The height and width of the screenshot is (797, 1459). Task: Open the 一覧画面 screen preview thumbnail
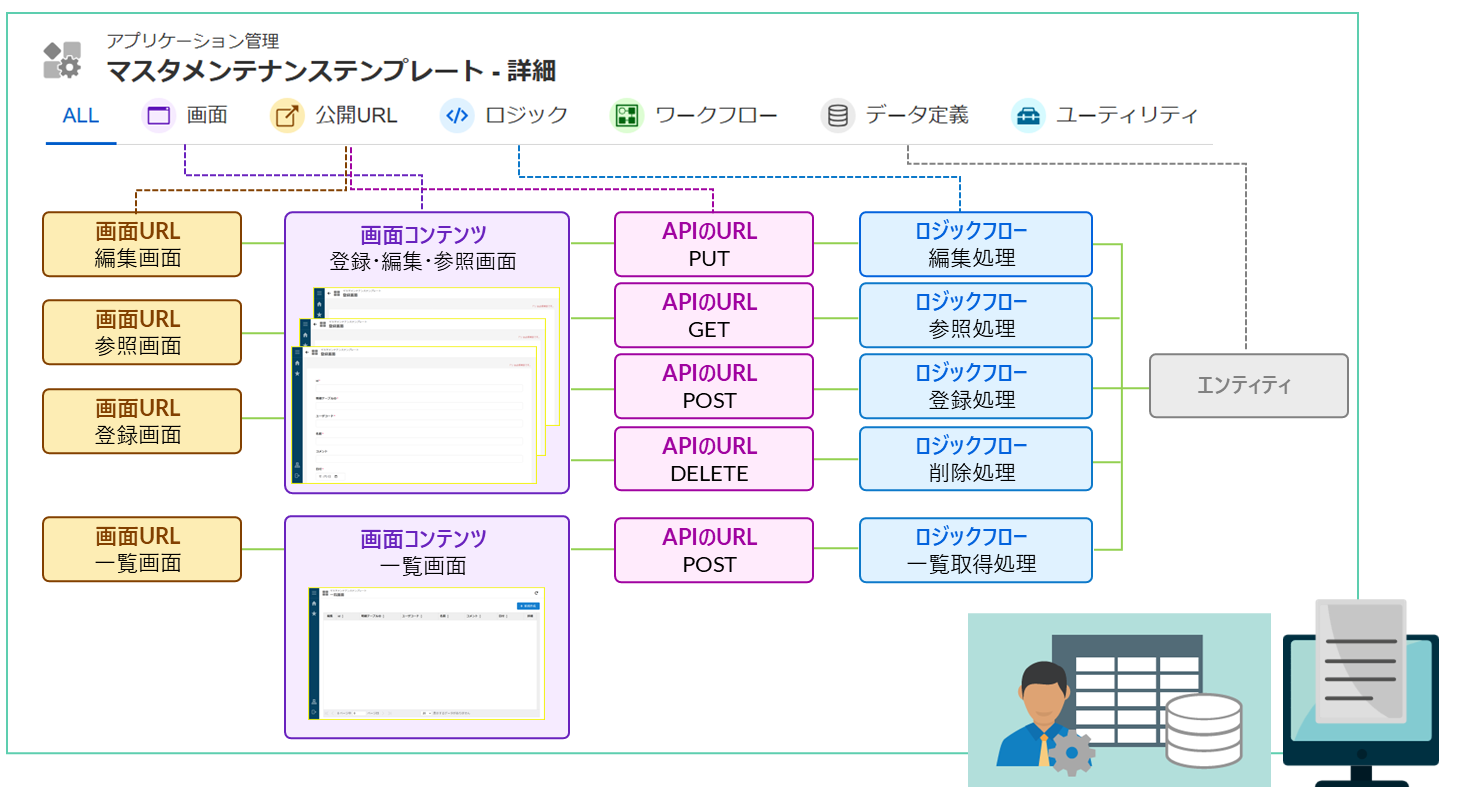(x=426, y=653)
